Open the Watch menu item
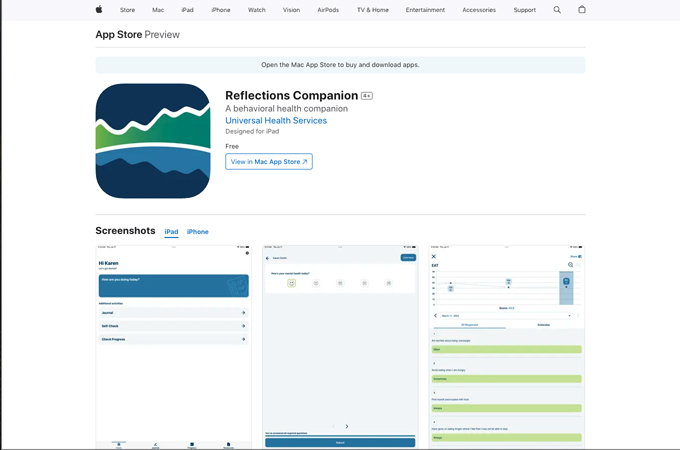The width and height of the screenshot is (680, 450). tap(257, 10)
